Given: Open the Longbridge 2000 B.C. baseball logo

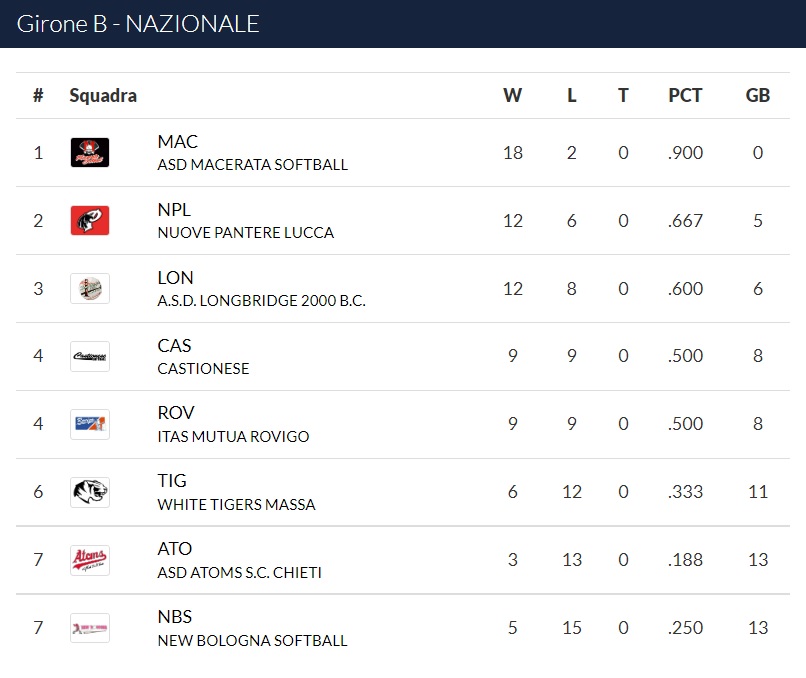Looking at the screenshot, I should [90, 288].
